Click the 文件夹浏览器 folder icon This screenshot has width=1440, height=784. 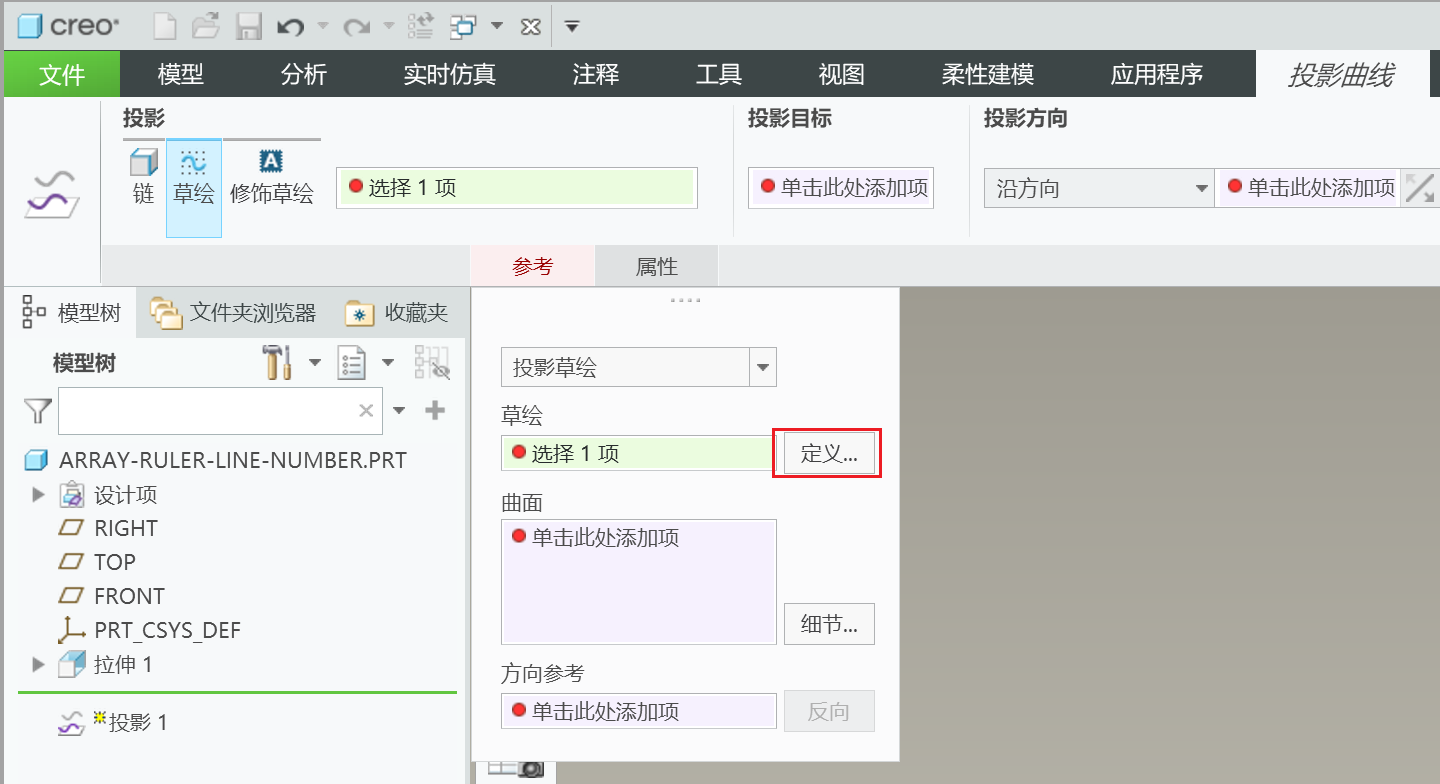(x=166, y=314)
